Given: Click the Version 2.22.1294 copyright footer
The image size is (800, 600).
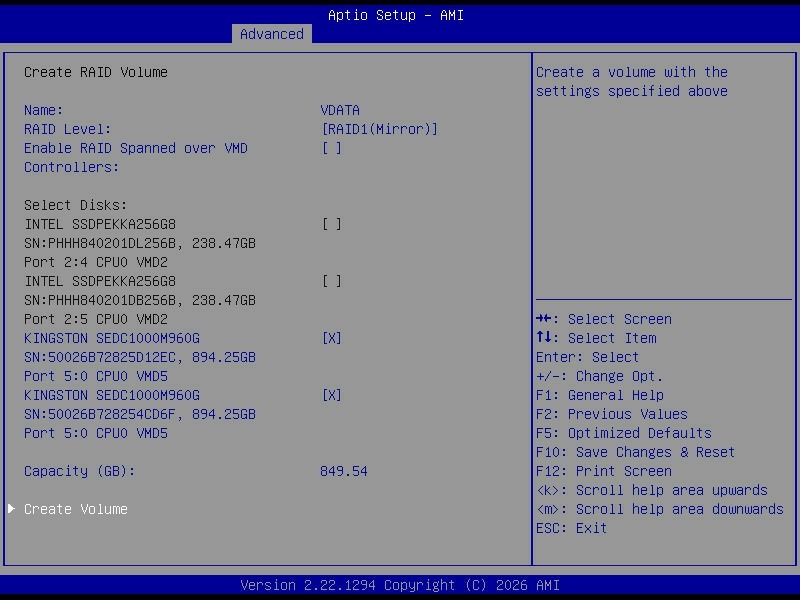Looking at the screenshot, I should point(400,585).
